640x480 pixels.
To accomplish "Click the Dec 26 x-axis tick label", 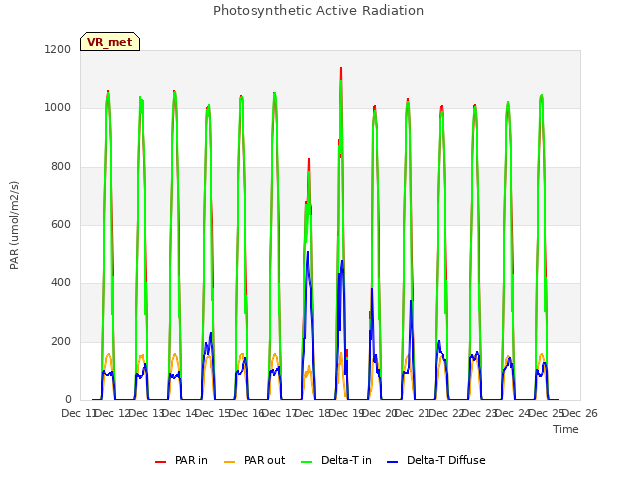I will [x=580, y=413].
